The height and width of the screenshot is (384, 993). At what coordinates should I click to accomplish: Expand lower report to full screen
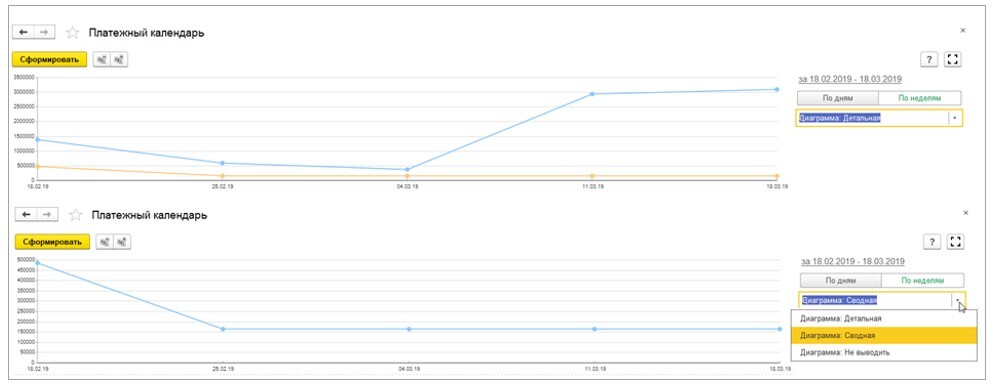956,242
